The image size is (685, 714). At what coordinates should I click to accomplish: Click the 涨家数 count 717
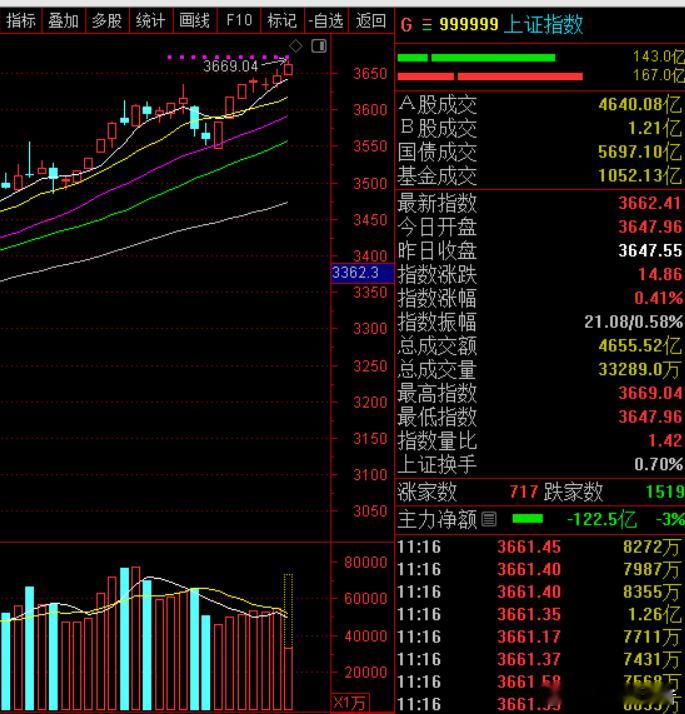click(524, 492)
